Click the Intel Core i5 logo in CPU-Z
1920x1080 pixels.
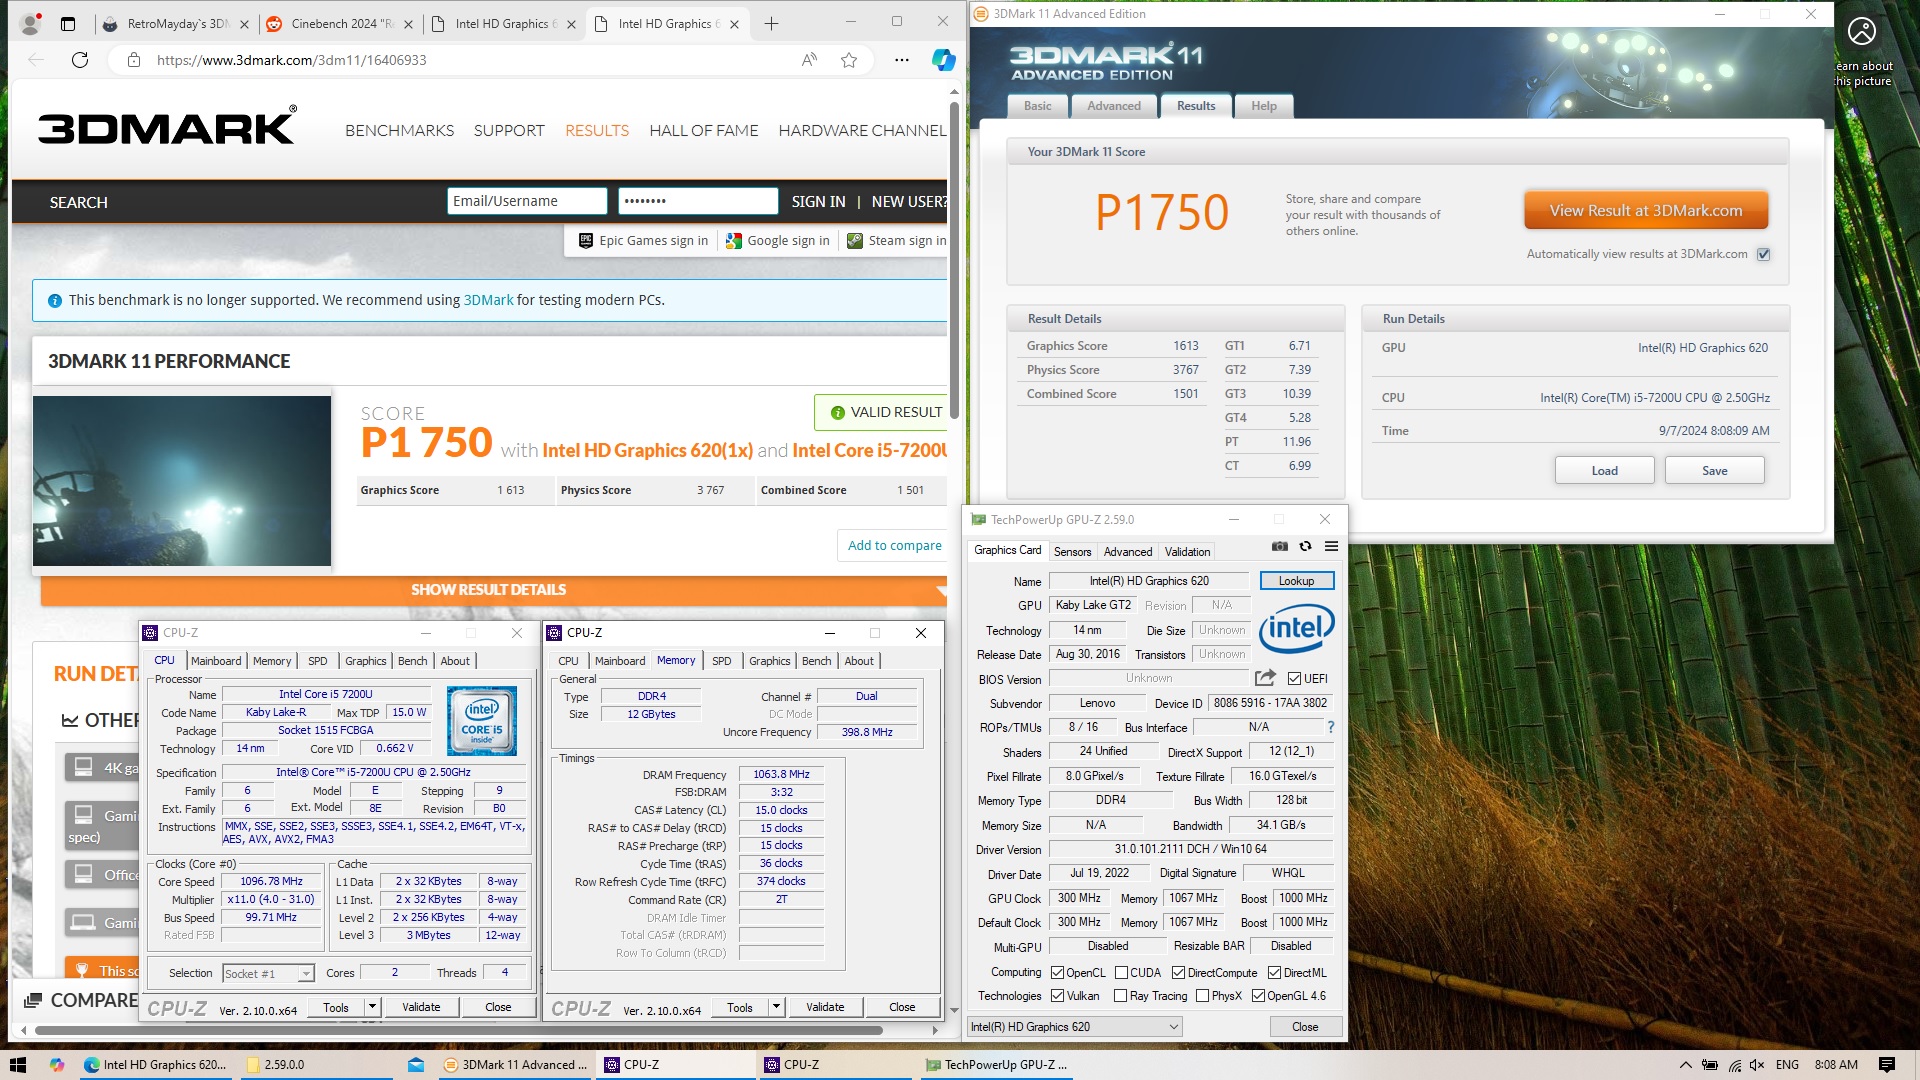(x=481, y=720)
